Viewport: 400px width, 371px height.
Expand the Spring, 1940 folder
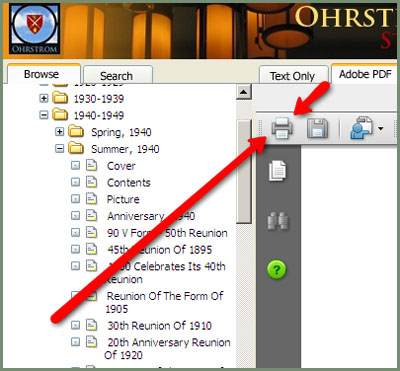pos(59,132)
